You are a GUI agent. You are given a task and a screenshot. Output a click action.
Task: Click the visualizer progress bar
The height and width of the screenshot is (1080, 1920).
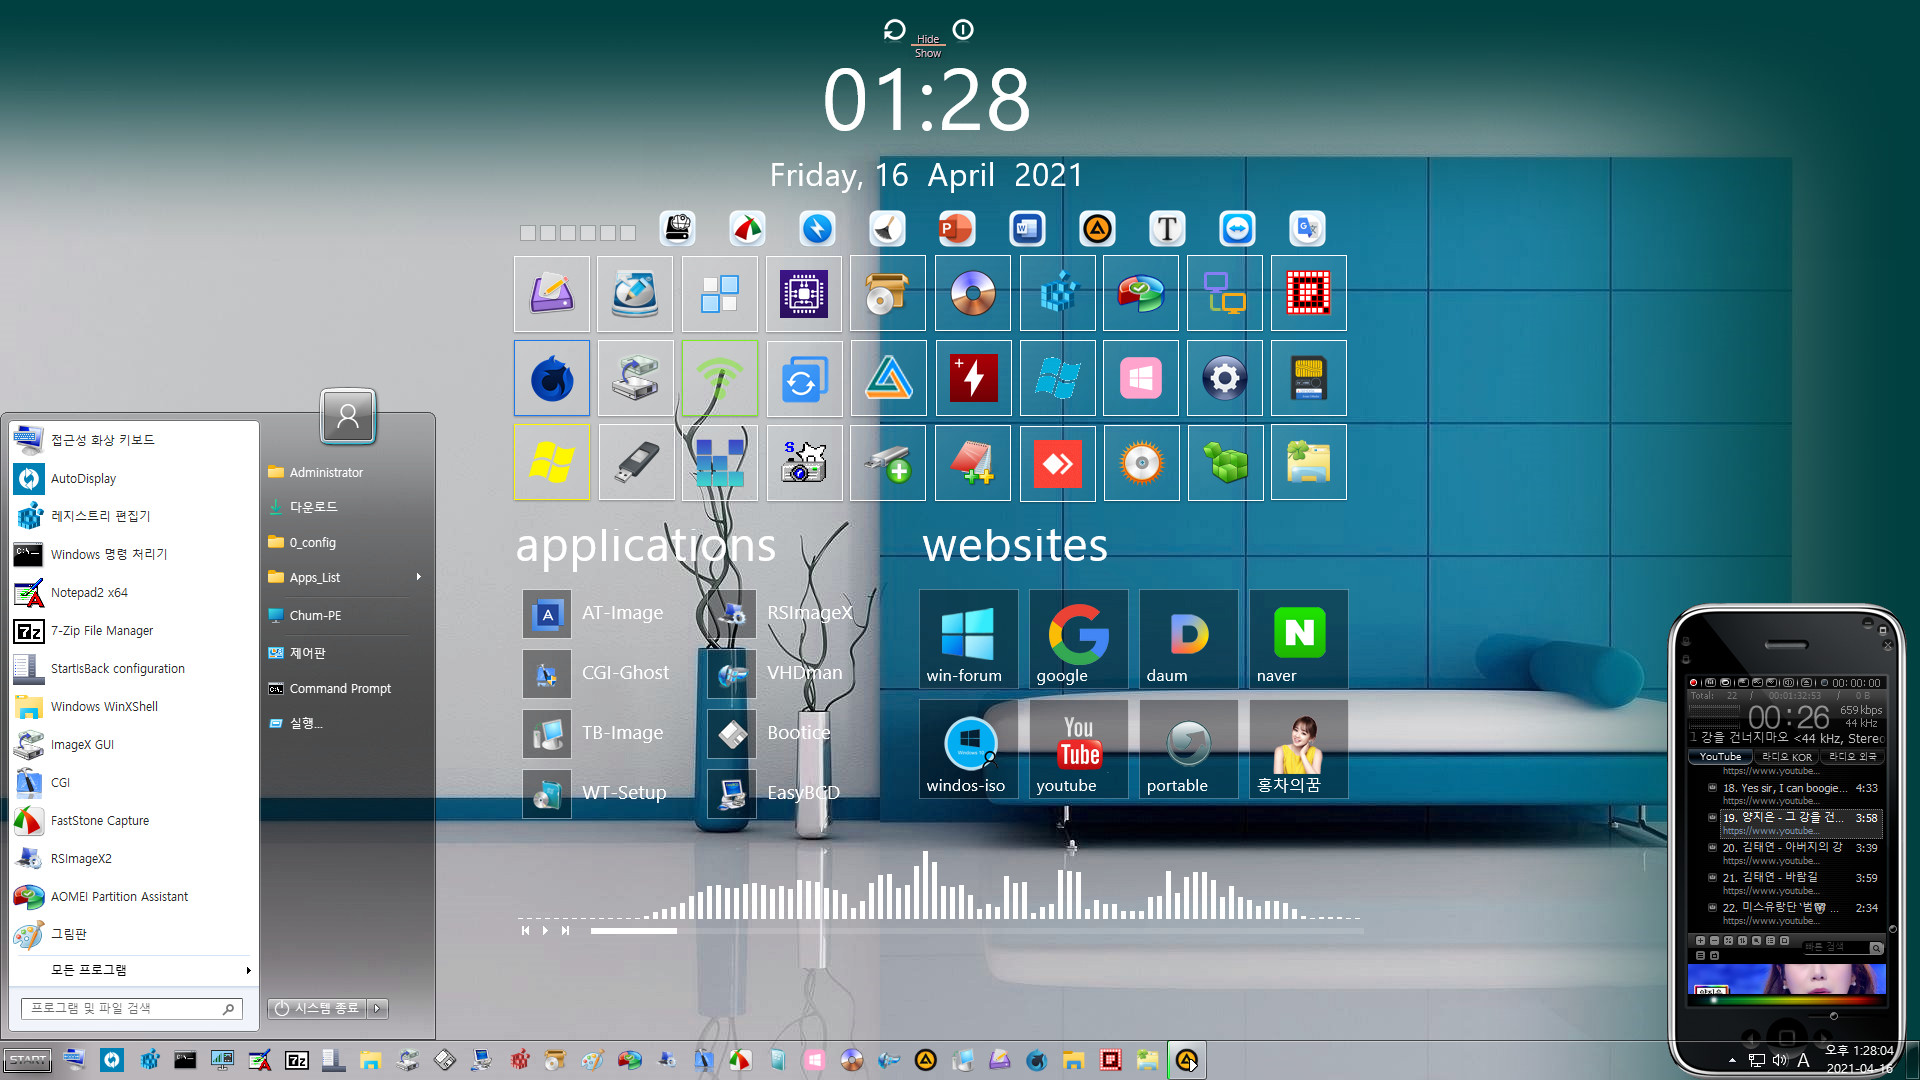pyautogui.click(x=976, y=931)
